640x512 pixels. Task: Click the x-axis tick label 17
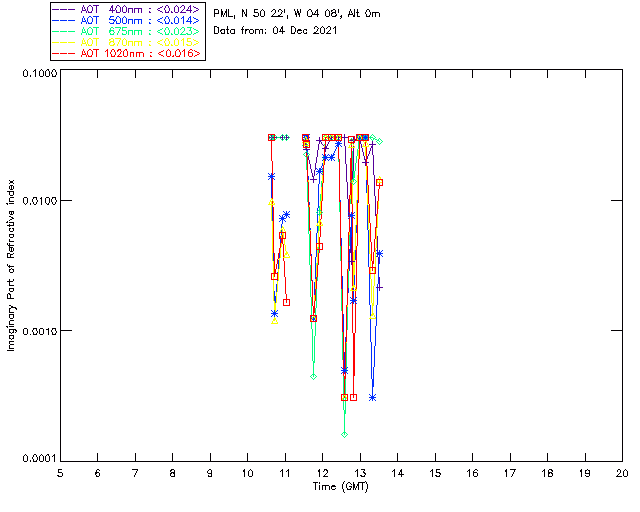tap(510, 473)
